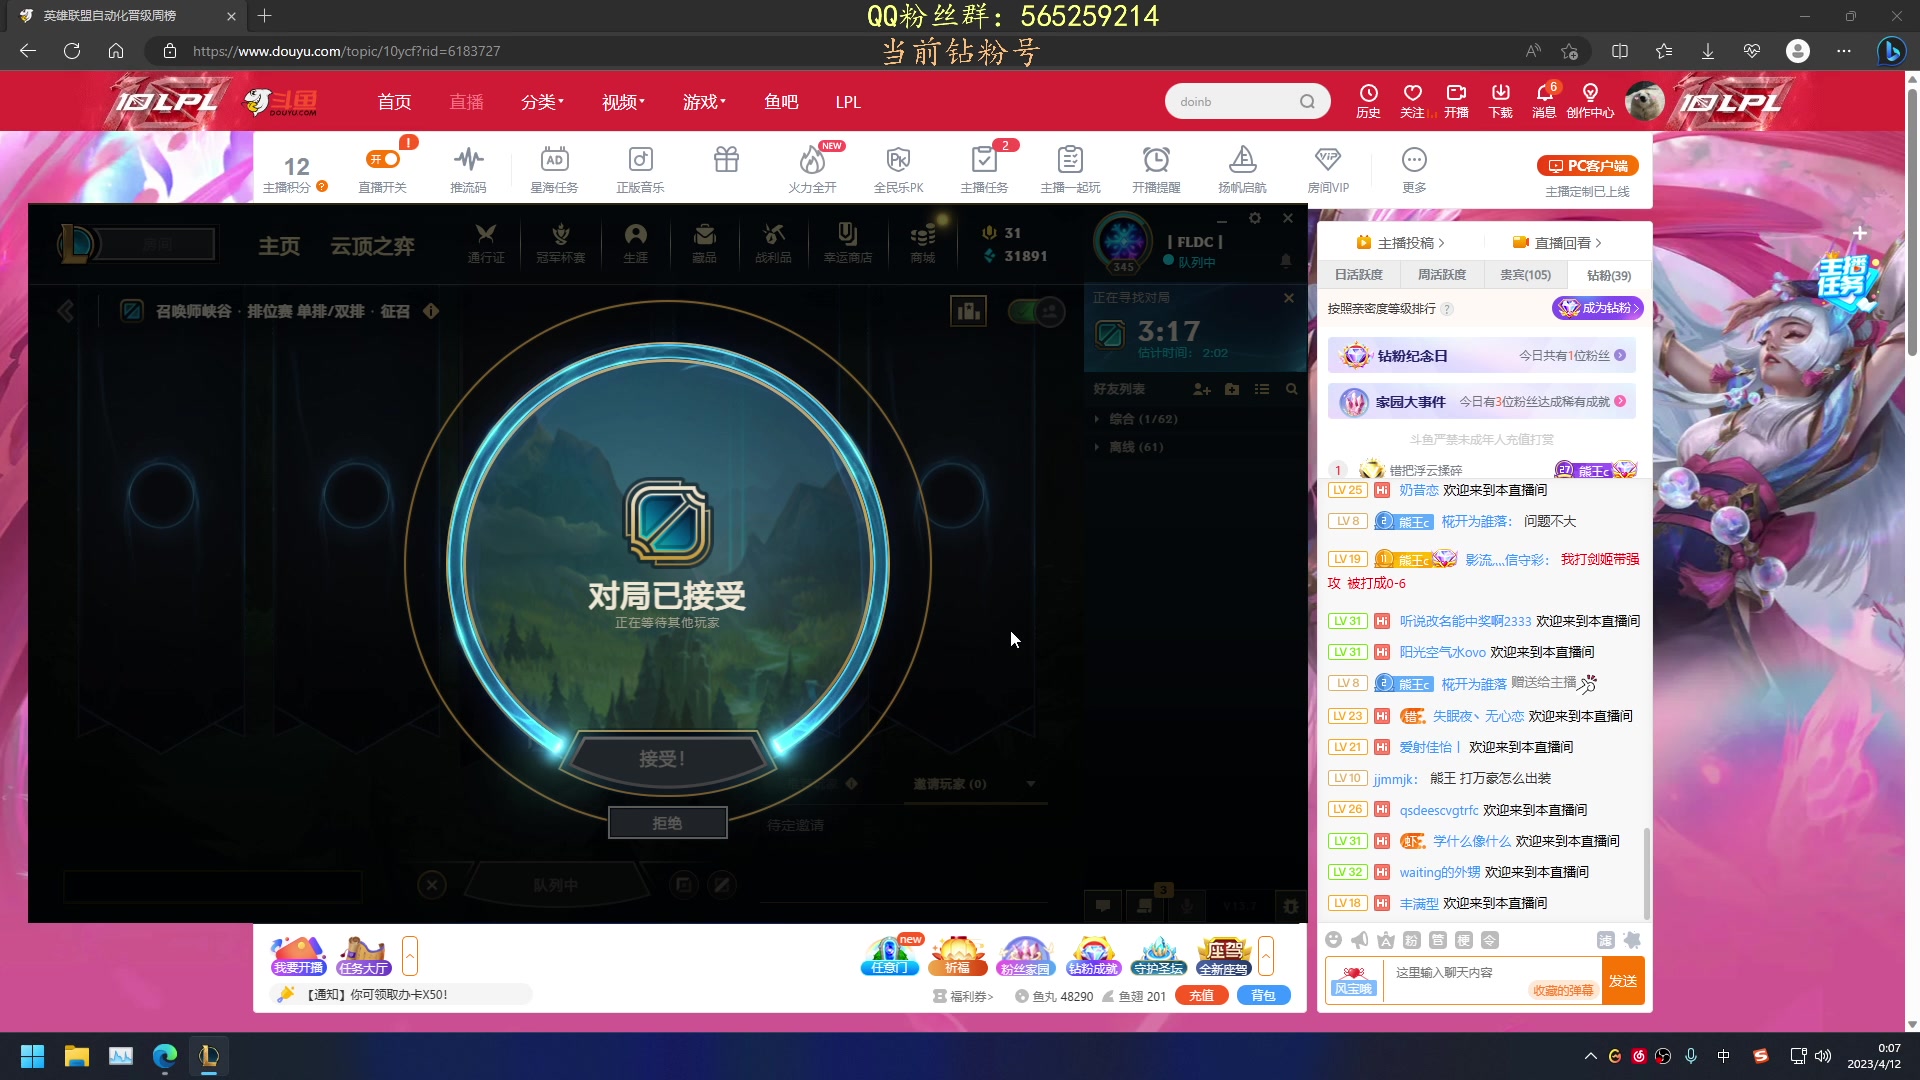
Task: Click the 拒绝 decline match button
Action: click(x=667, y=823)
